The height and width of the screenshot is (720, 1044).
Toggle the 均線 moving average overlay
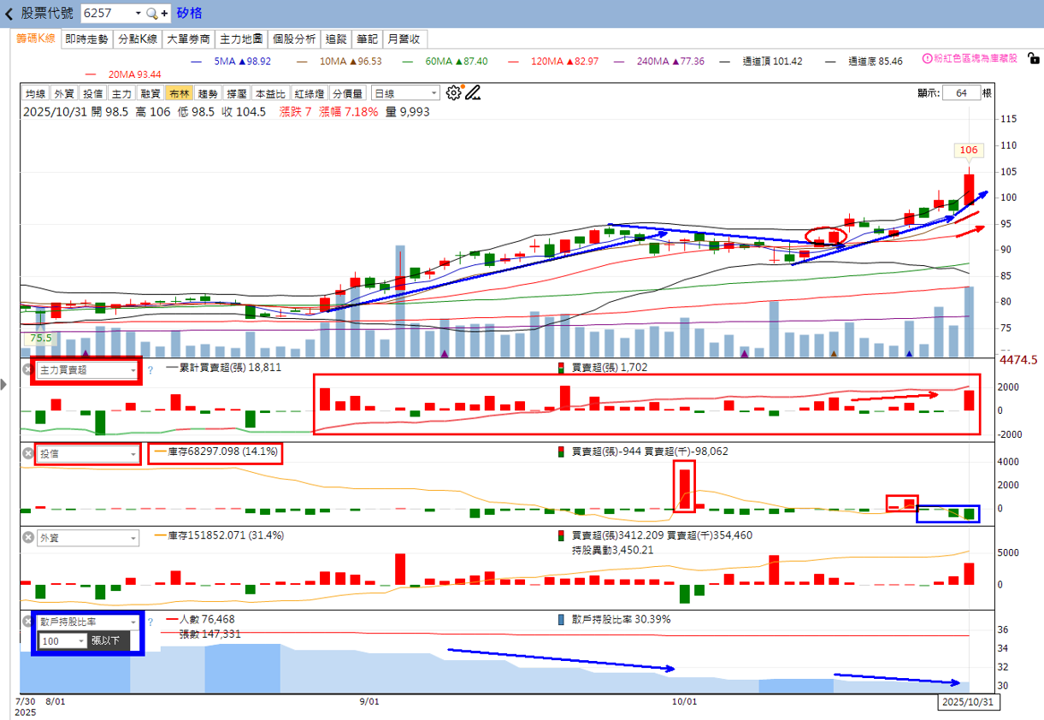[35, 94]
